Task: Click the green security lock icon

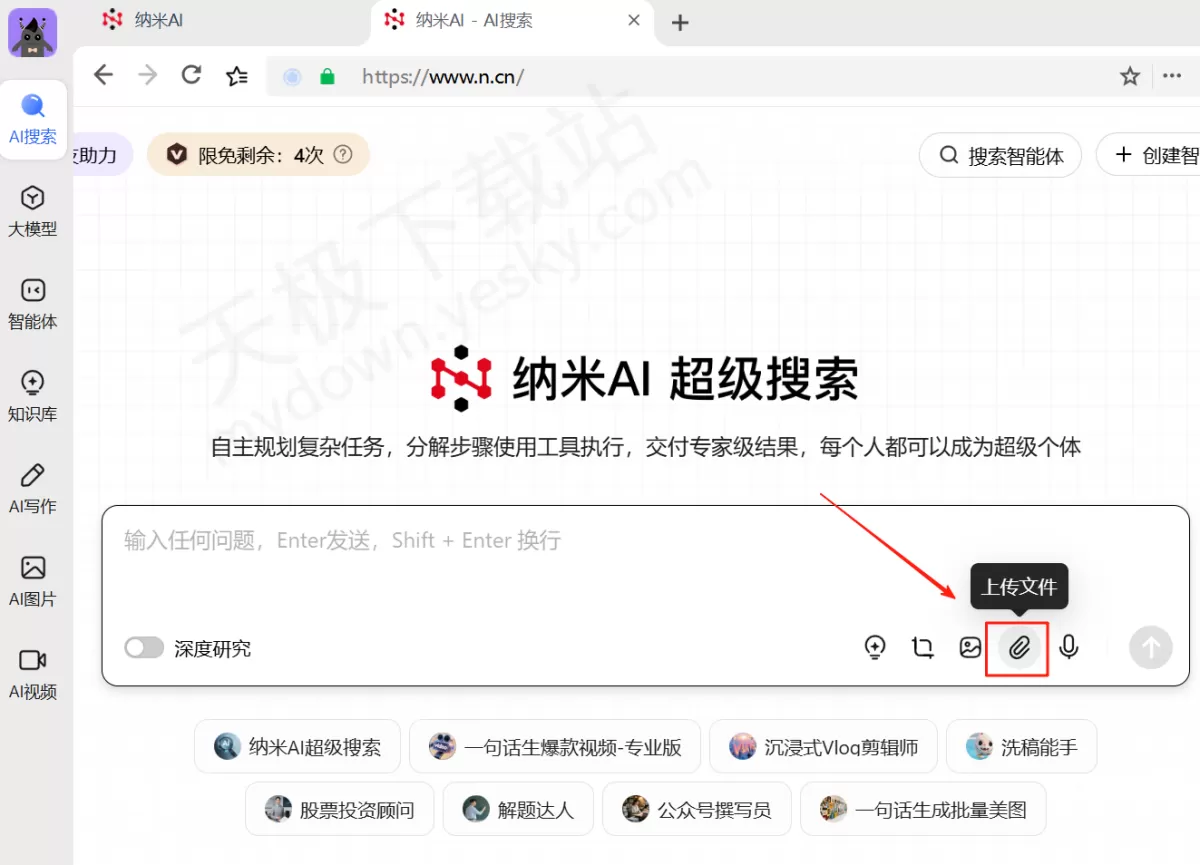Action: [326, 76]
